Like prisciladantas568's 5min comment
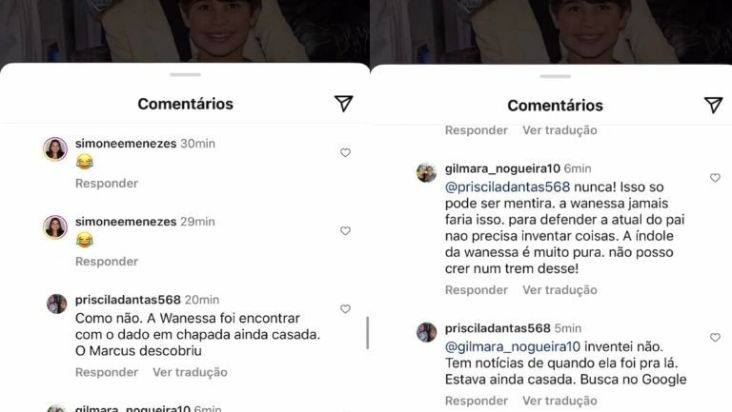Screen dimensions: 732x412 pyautogui.click(x=715, y=337)
